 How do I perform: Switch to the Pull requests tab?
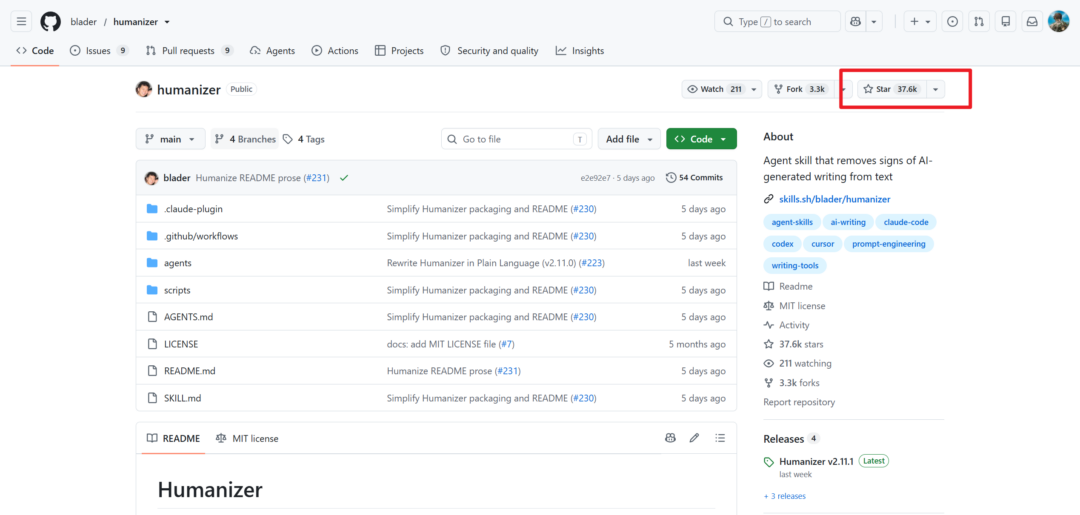coord(189,51)
